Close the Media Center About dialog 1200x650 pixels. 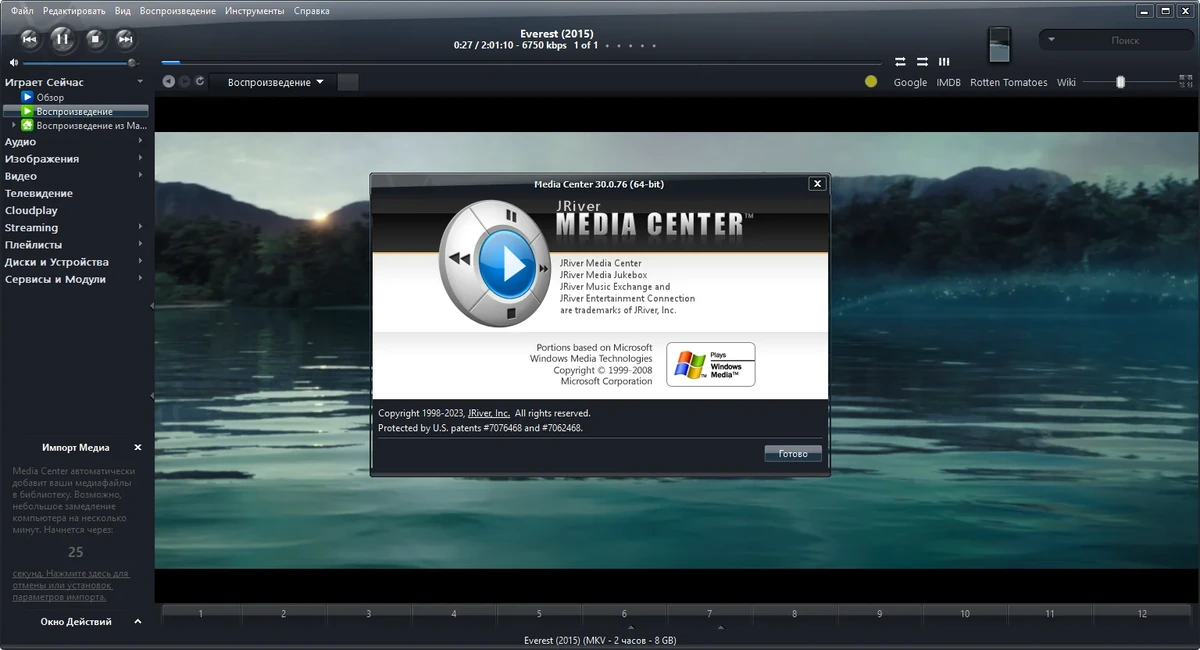817,184
